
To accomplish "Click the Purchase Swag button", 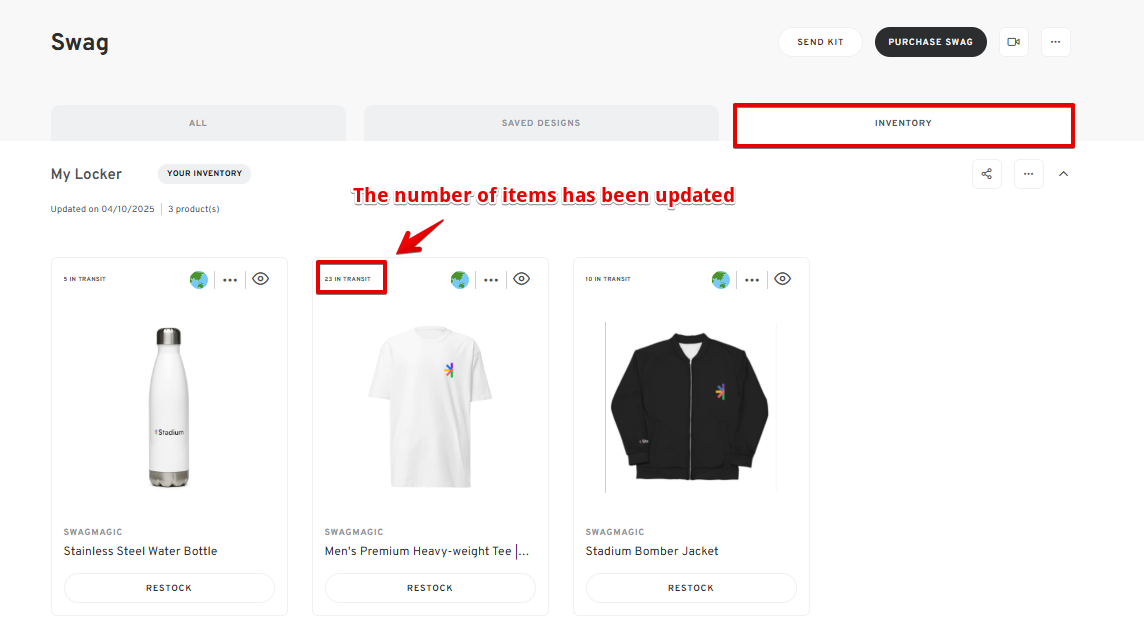I will [930, 42].
